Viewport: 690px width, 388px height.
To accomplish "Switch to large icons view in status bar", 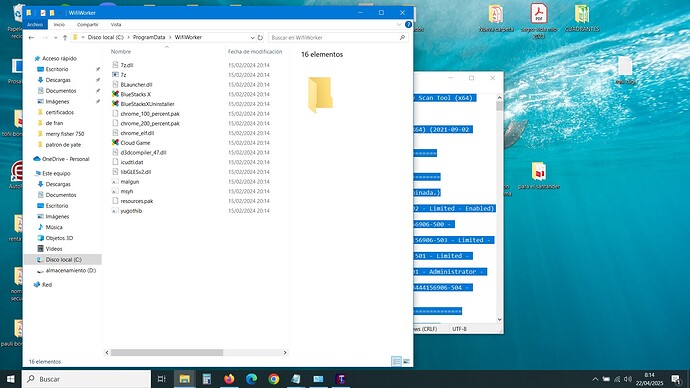I will click(407, 362).
